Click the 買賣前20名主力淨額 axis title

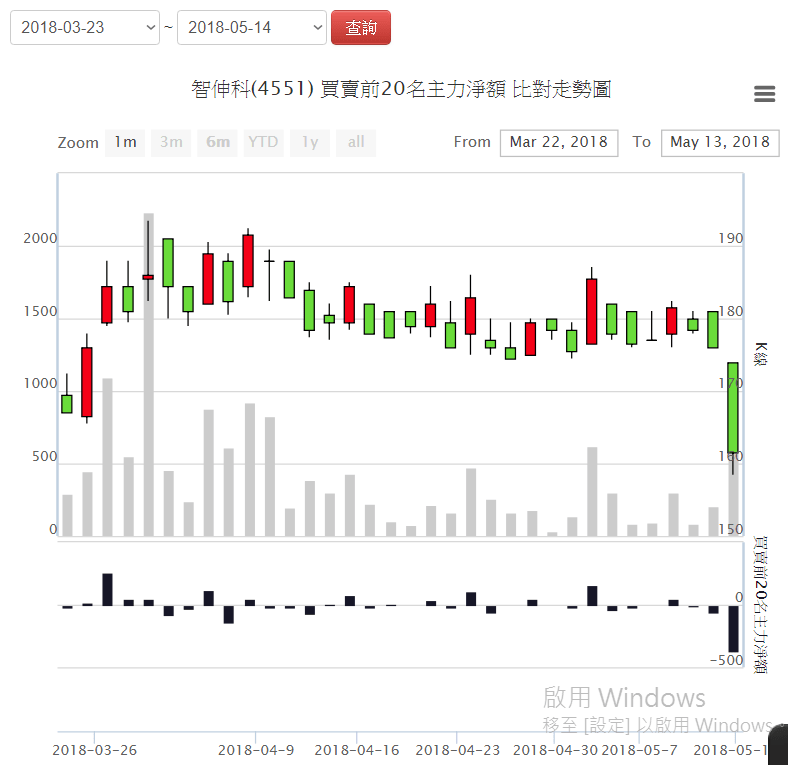point(761,604)
